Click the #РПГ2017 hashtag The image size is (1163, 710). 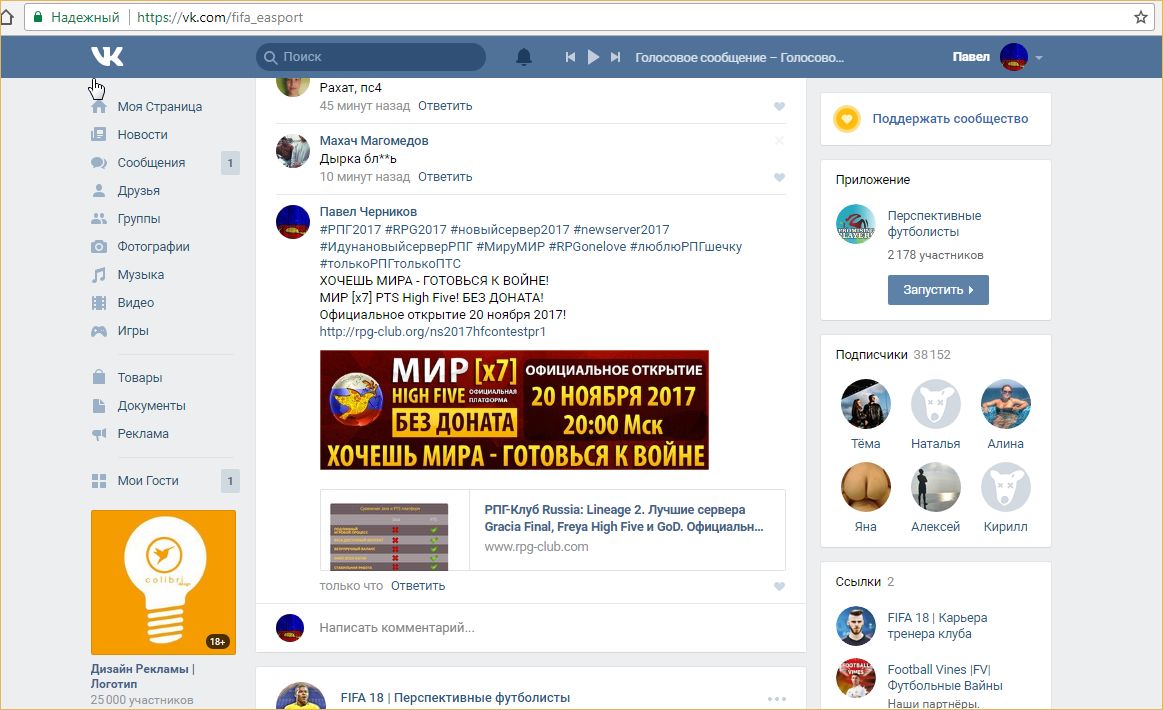(350, 229)
